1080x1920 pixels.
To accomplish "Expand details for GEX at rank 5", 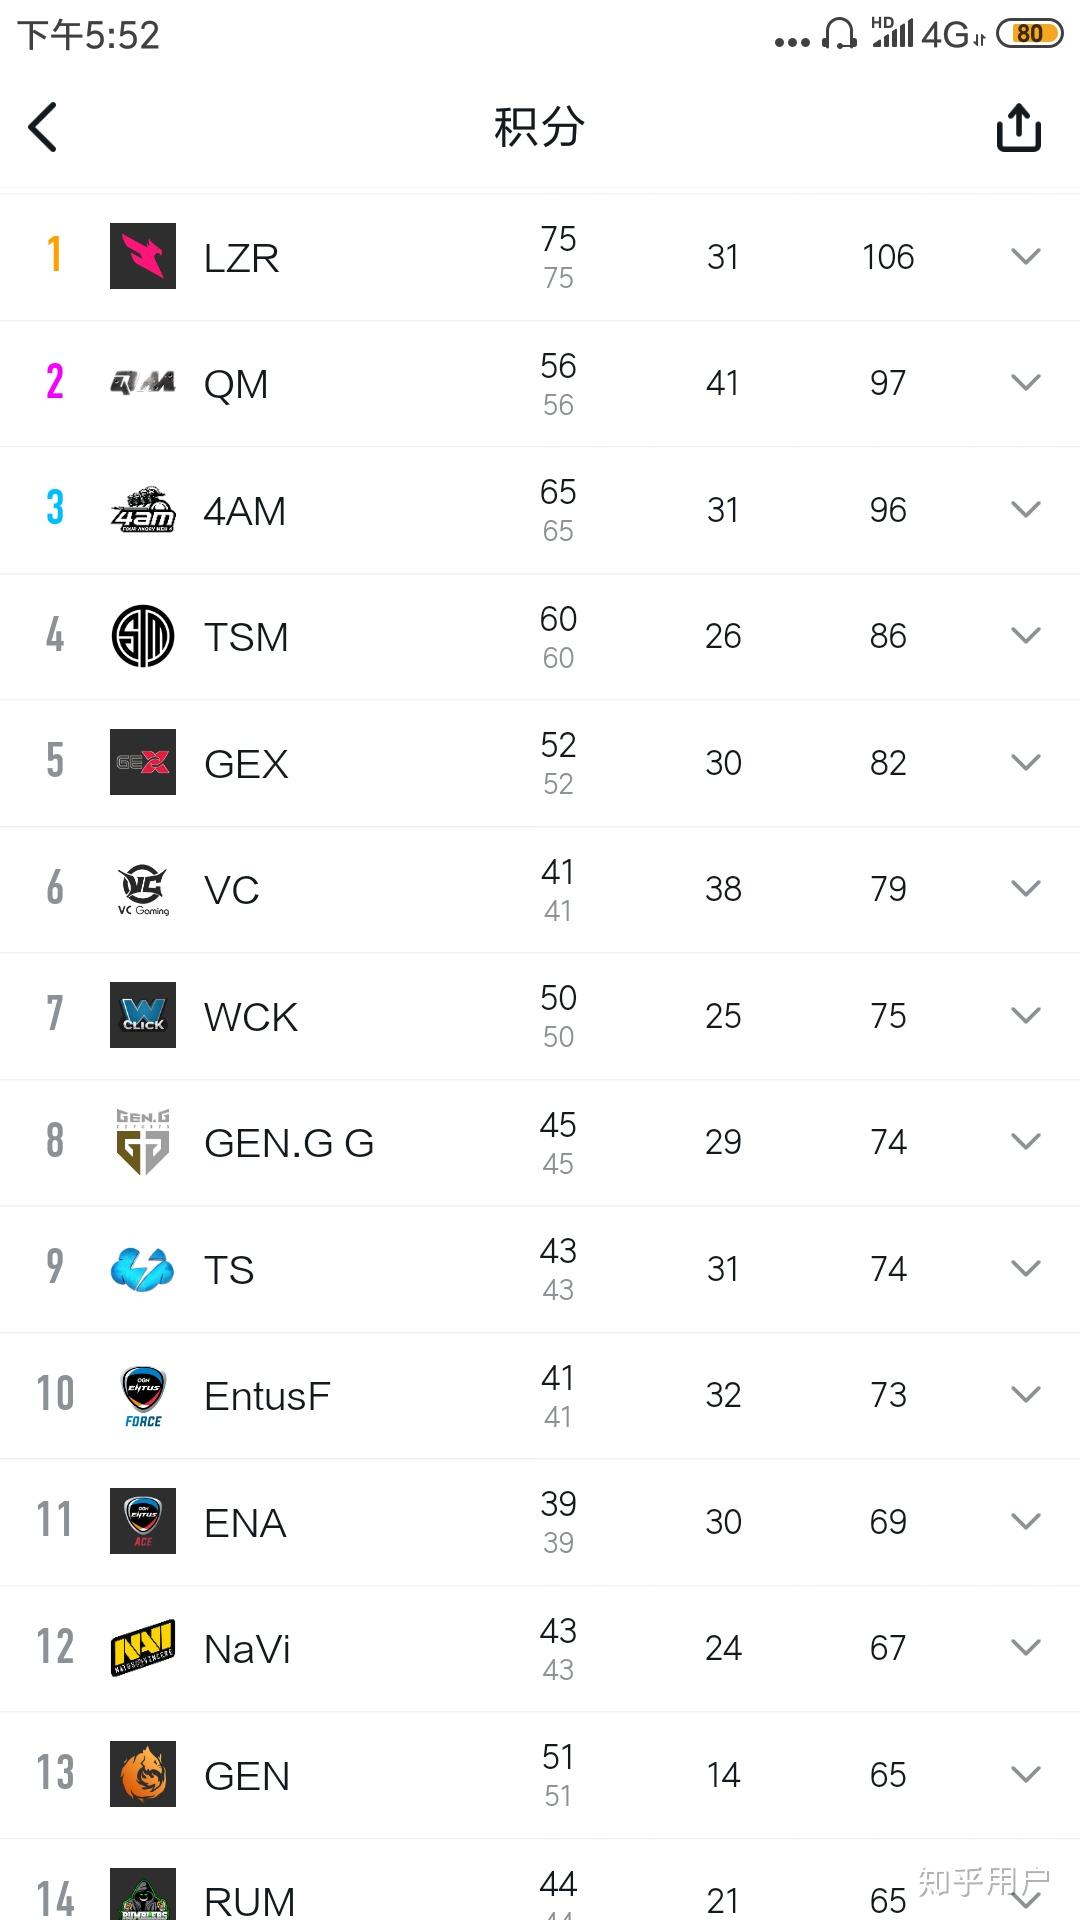I will pos(1024,762).
